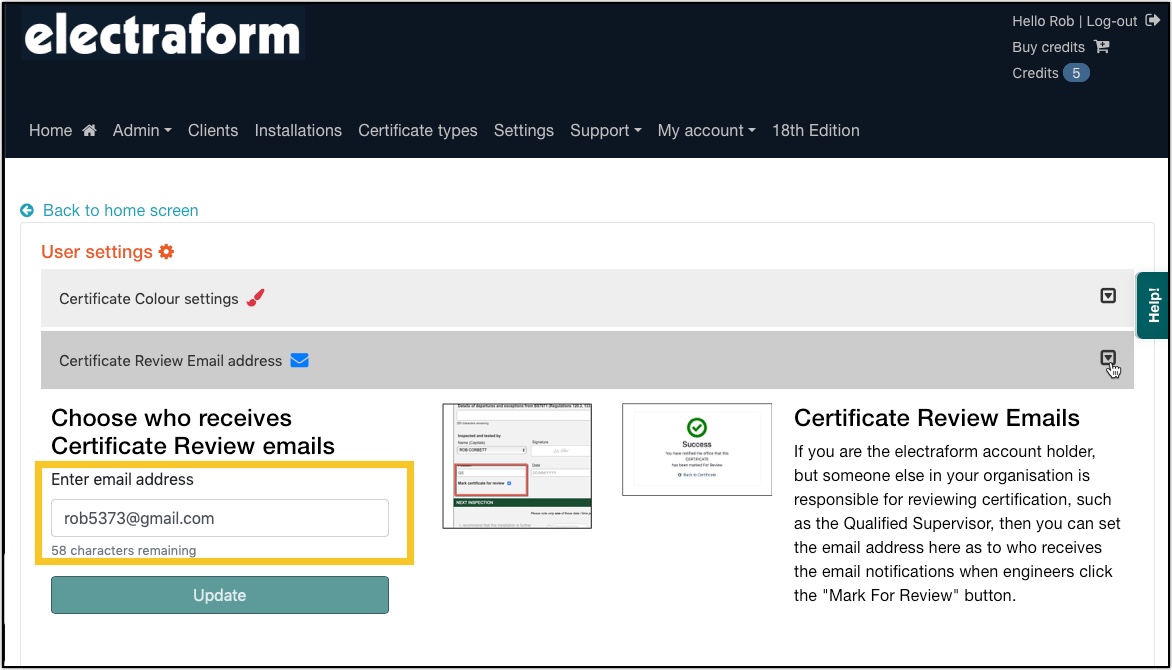Click the Certificate Review envelope icon
Image resolution: width=1172 pixels, height=670 pixels.
(299, 360)
